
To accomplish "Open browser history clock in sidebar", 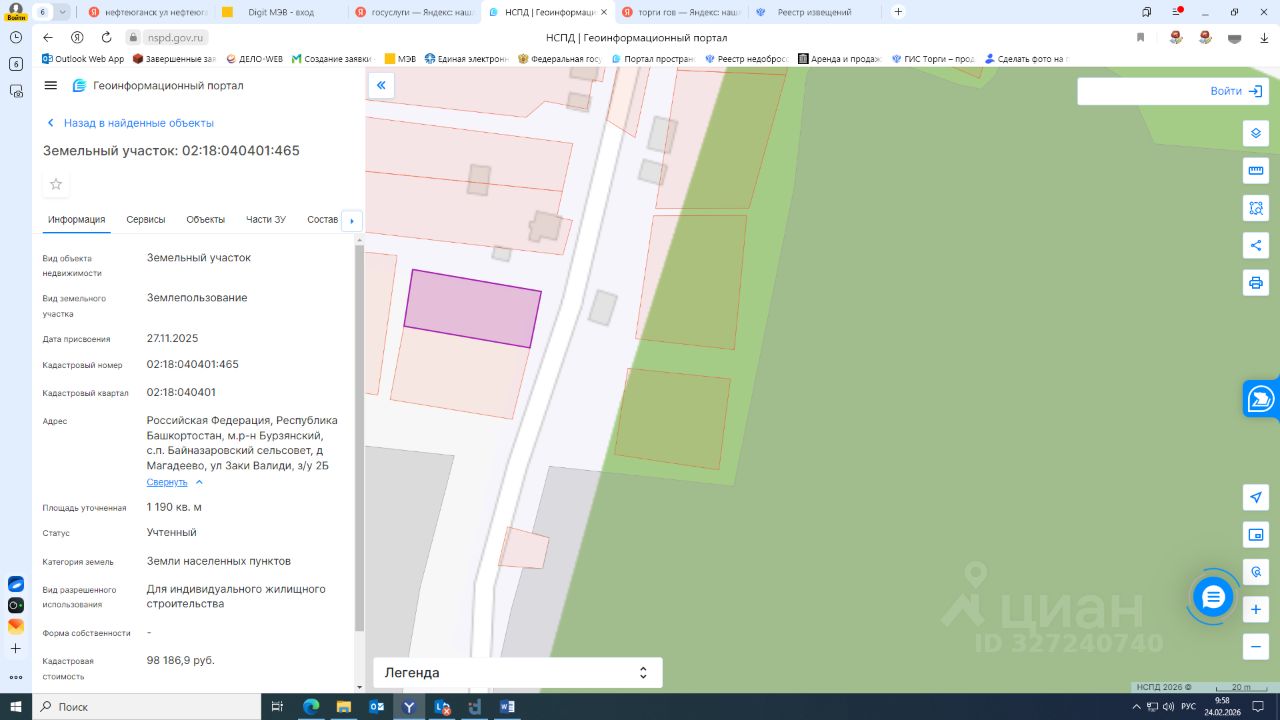I will (x=16, y=37).
